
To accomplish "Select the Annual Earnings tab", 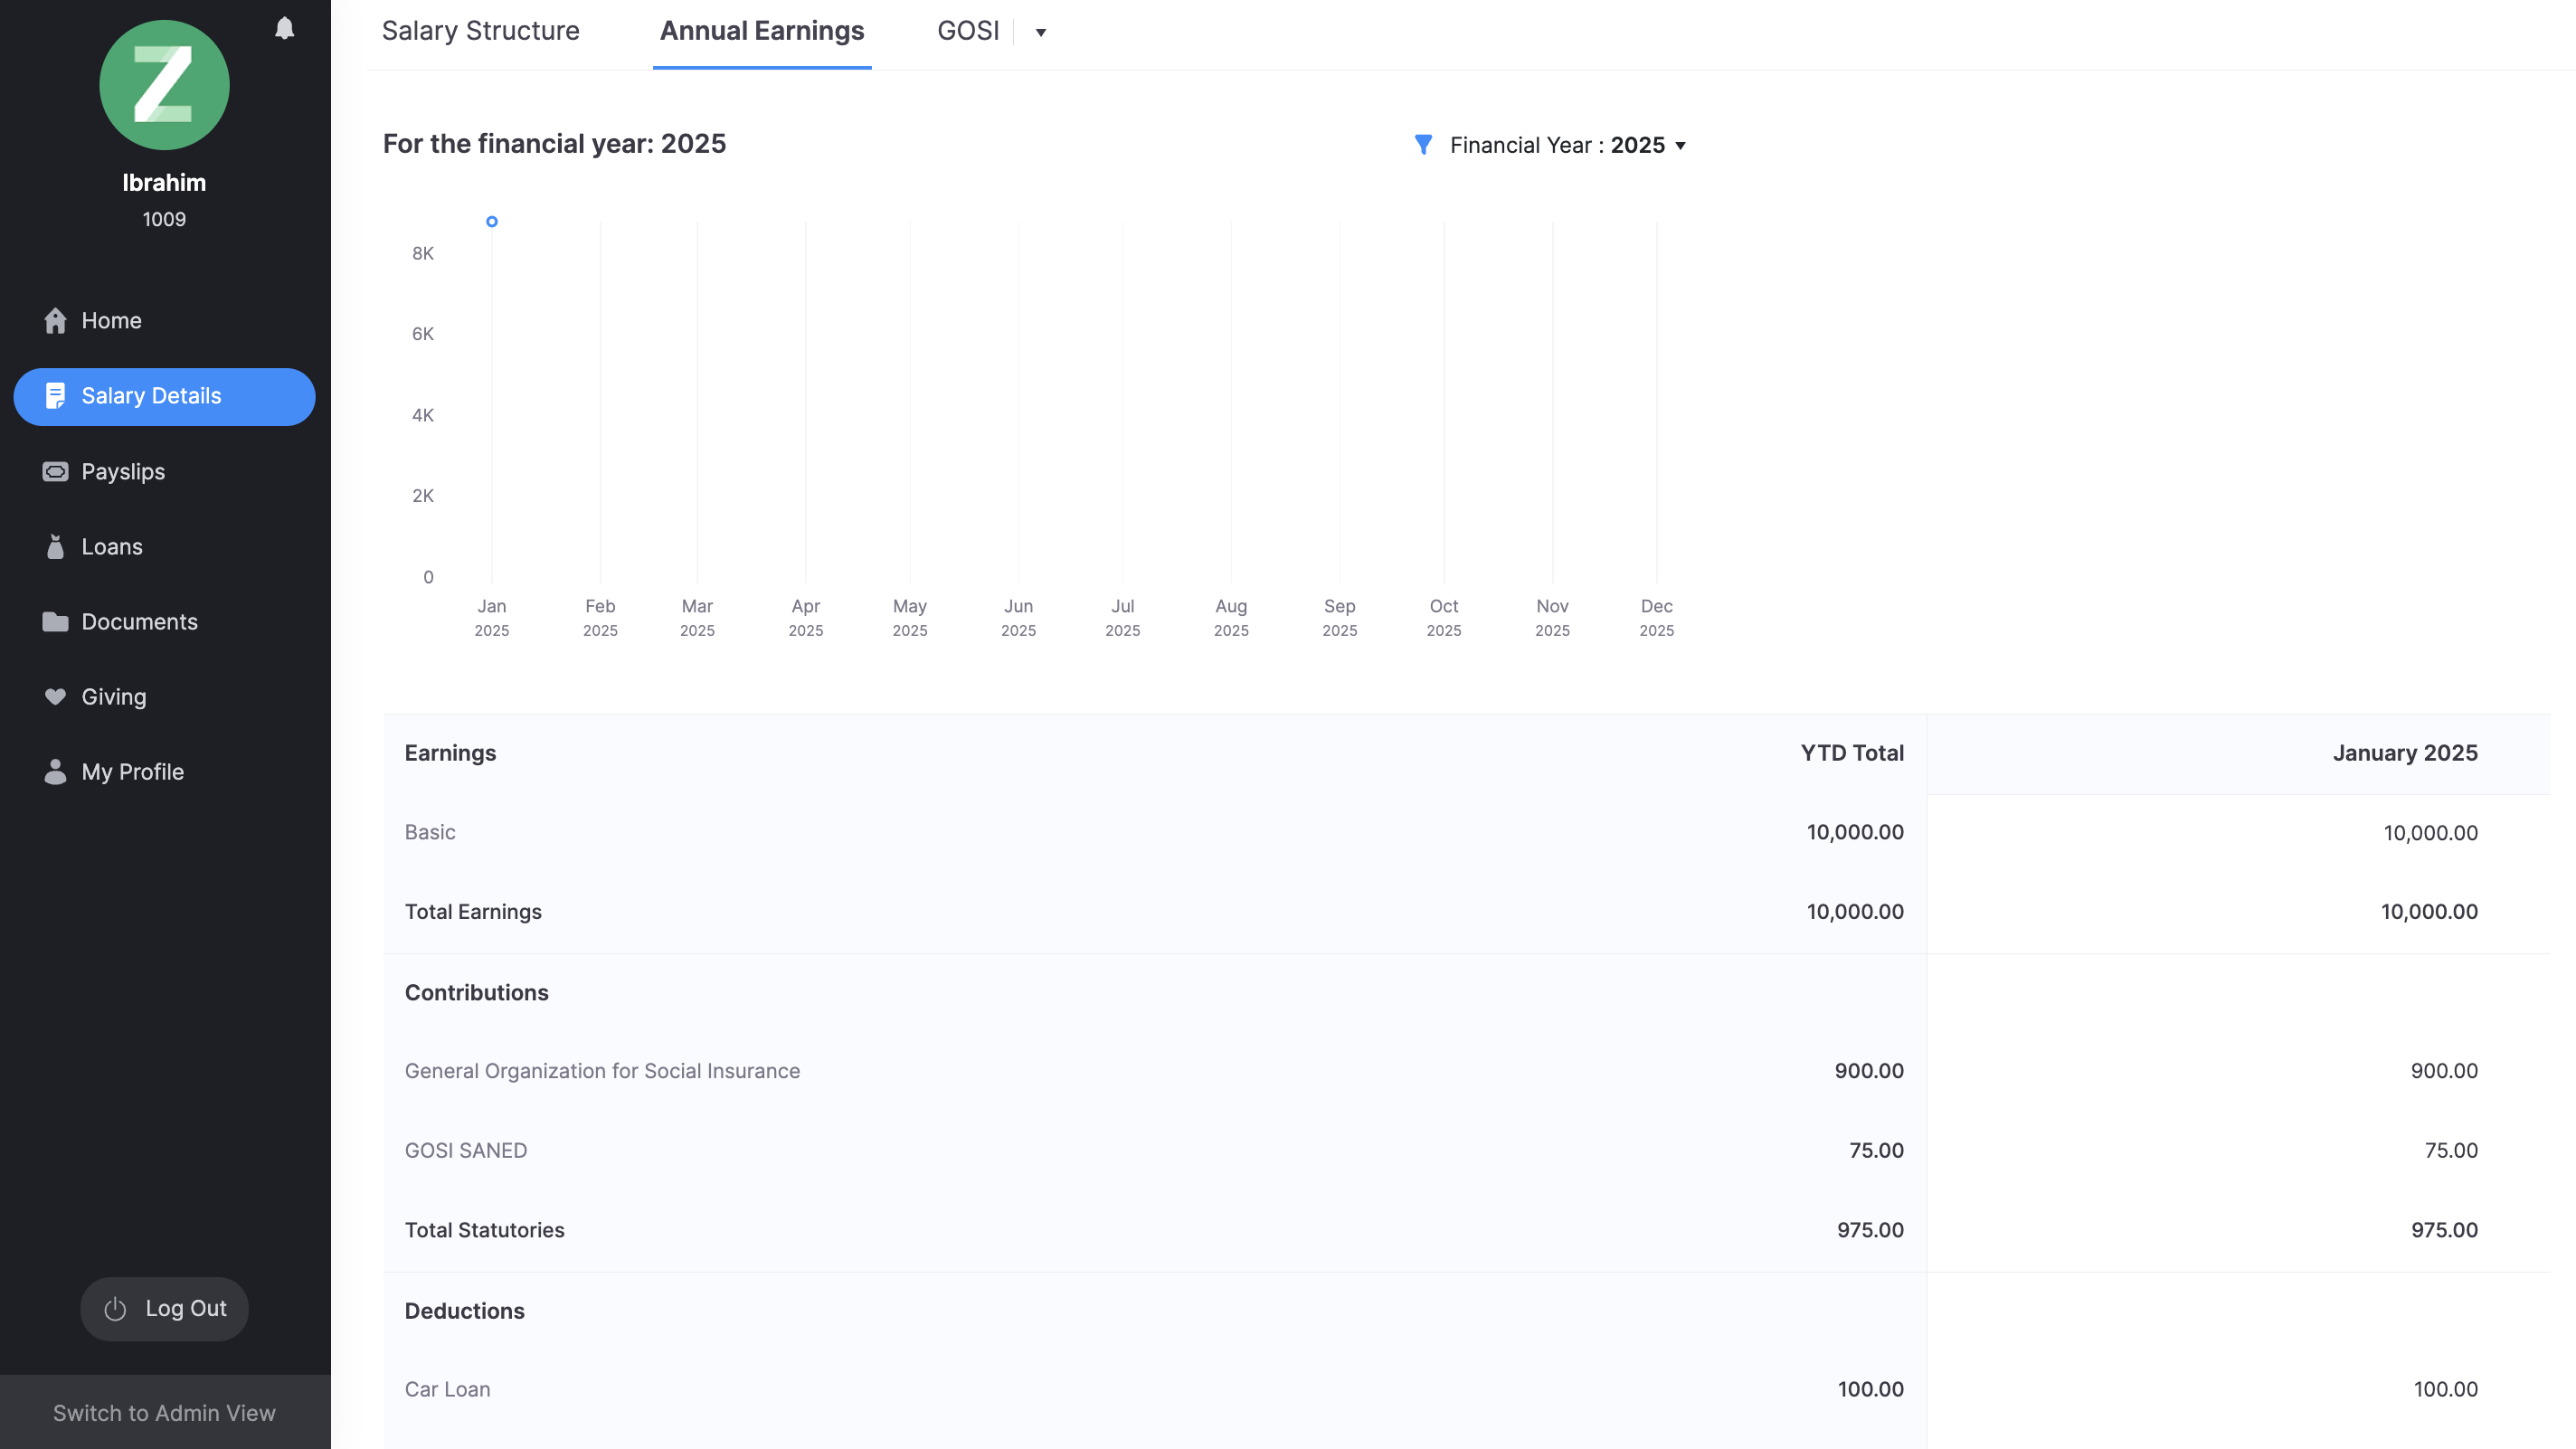I will [761, 31].
